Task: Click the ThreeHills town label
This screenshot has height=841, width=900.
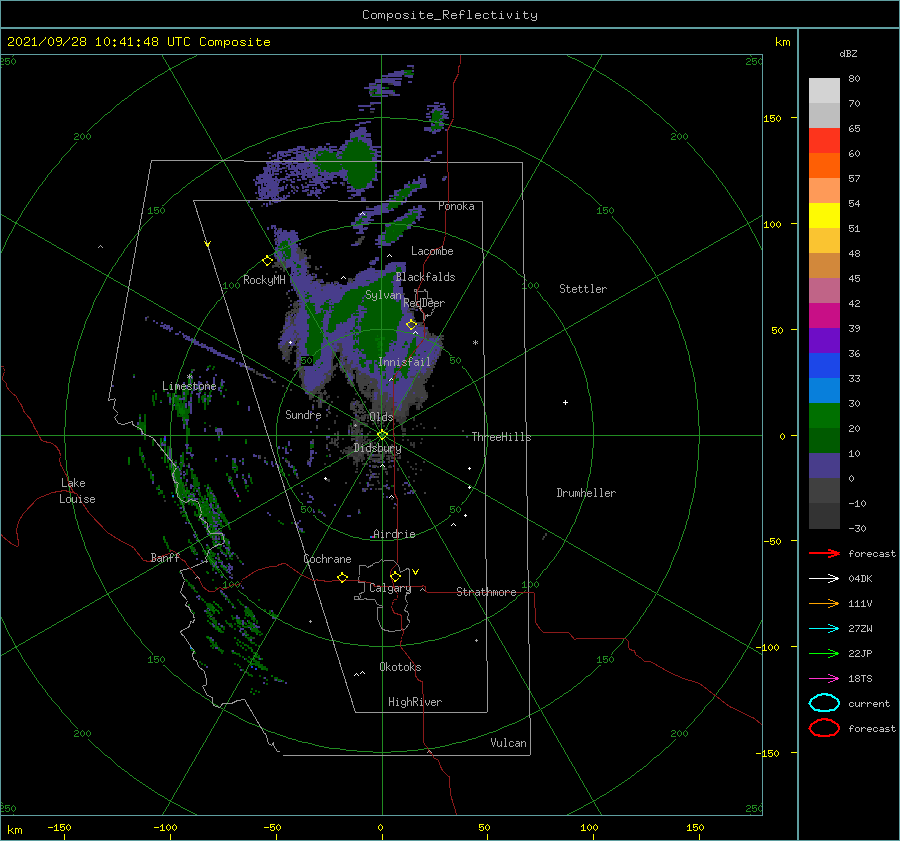Action: [502, 437]
